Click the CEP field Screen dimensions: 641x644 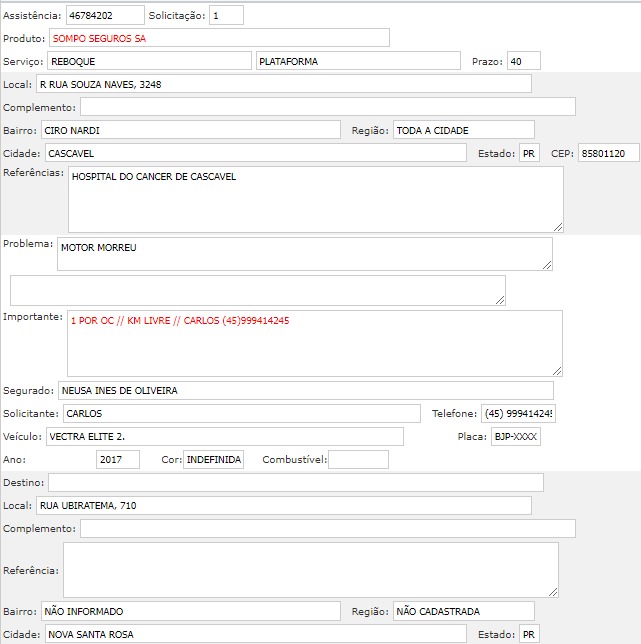[608, 153]
